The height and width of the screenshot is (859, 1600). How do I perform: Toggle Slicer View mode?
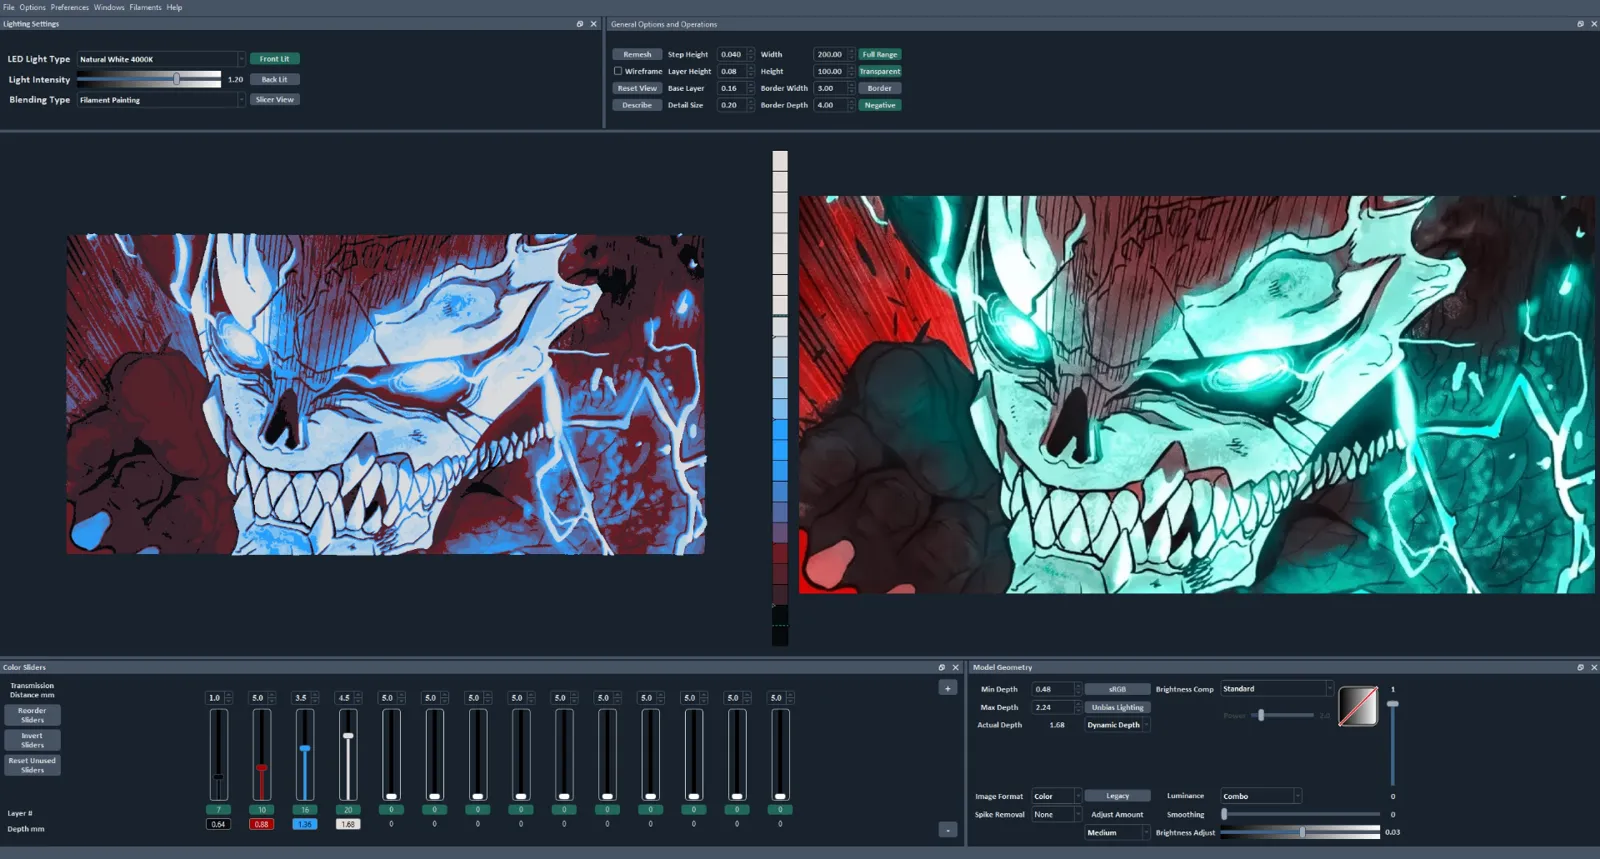coord(274,100)
